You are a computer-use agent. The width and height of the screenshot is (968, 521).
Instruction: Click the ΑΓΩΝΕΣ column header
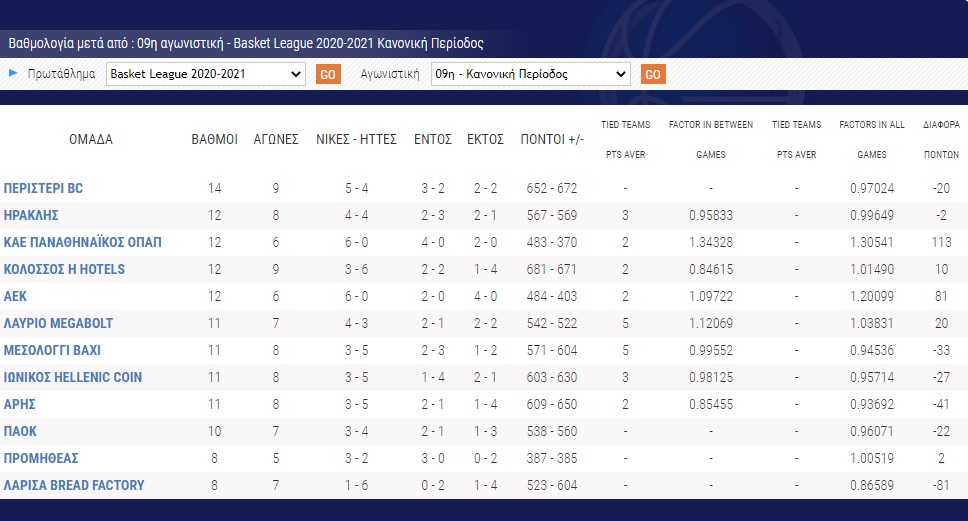(276, 140)
